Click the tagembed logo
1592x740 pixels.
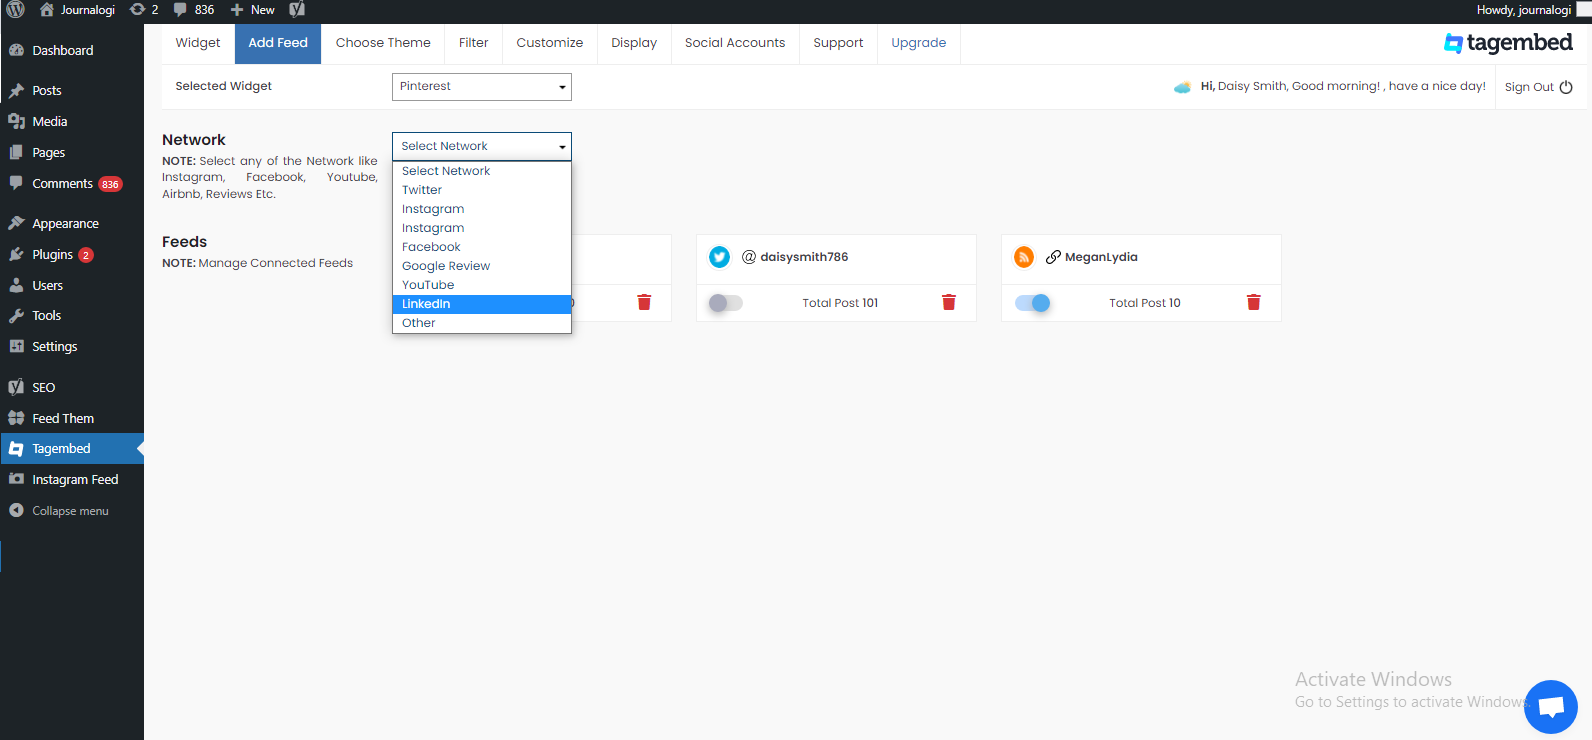1508,43
